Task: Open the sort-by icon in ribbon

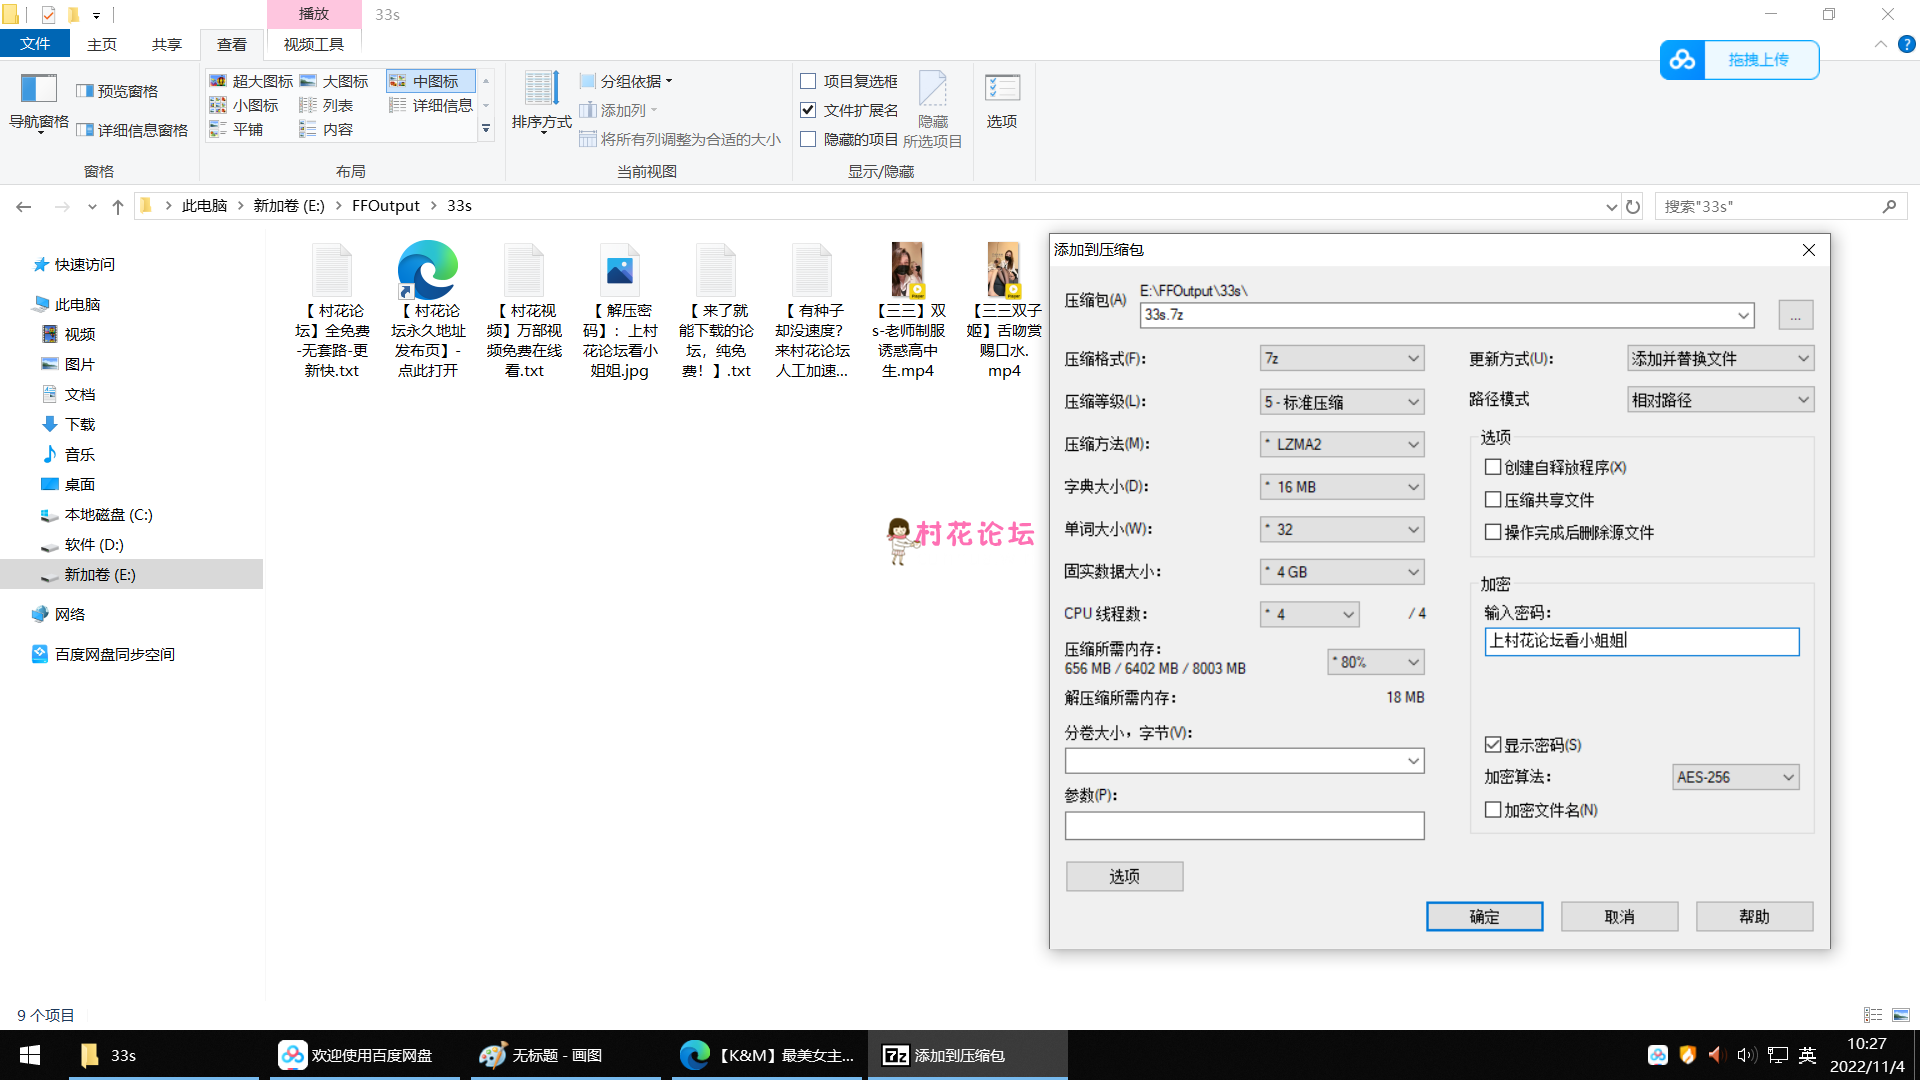Action: coord(541,90)
